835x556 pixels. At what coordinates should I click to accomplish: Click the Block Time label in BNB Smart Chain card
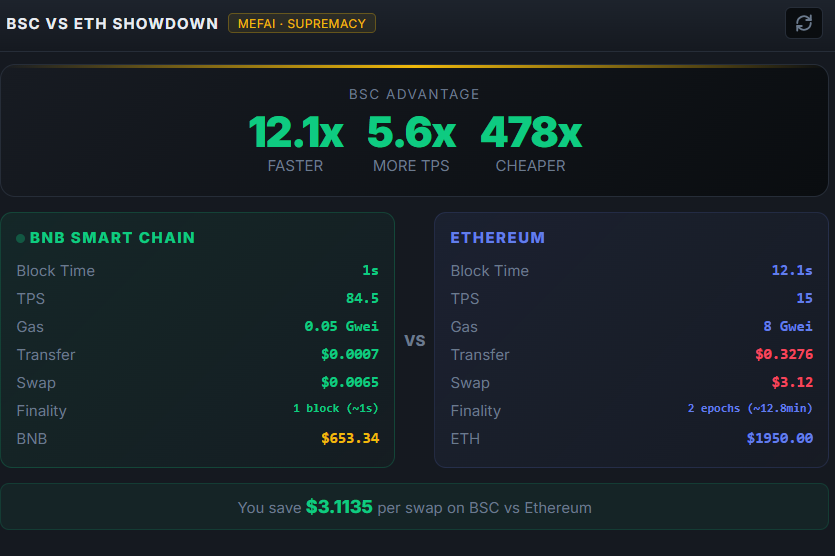pyautogui.click(x=55, y=271)
